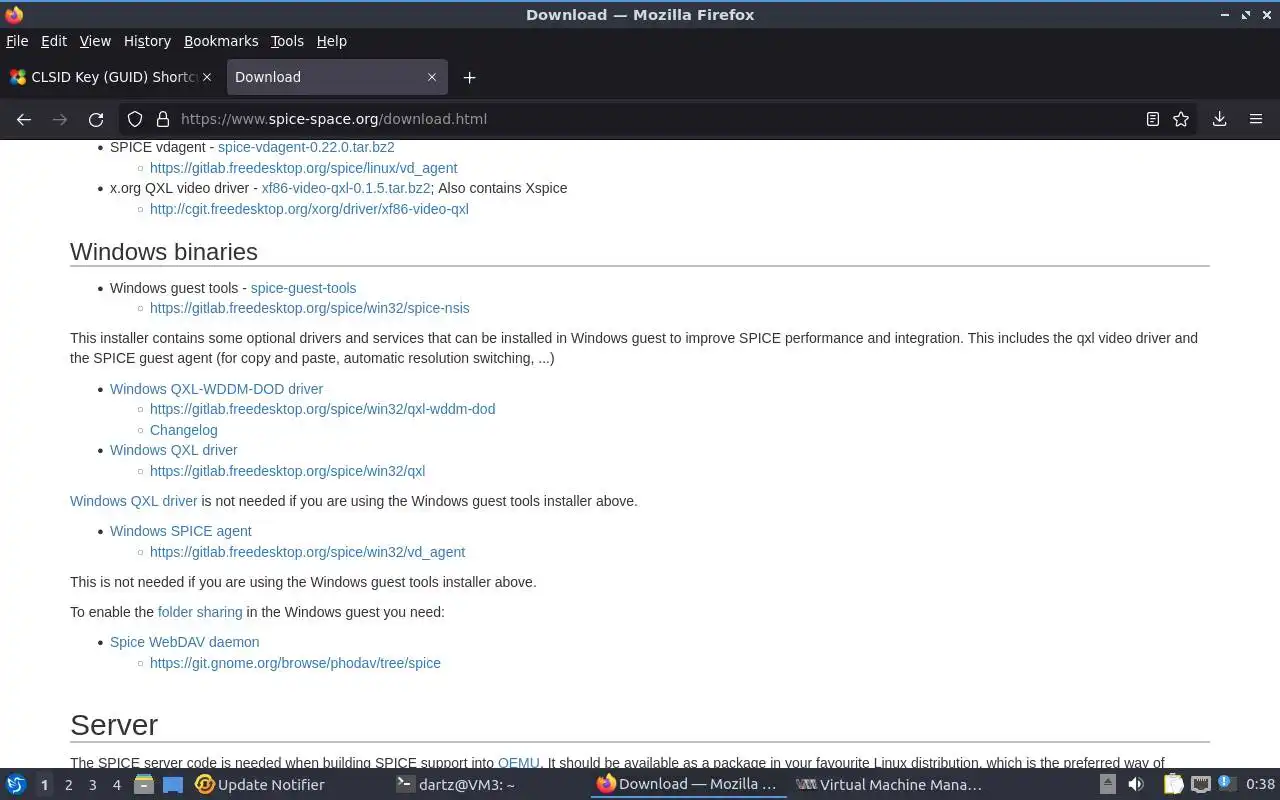
Task: Switch to dartz@VM3 terminal window
Action: click(455, 785)
